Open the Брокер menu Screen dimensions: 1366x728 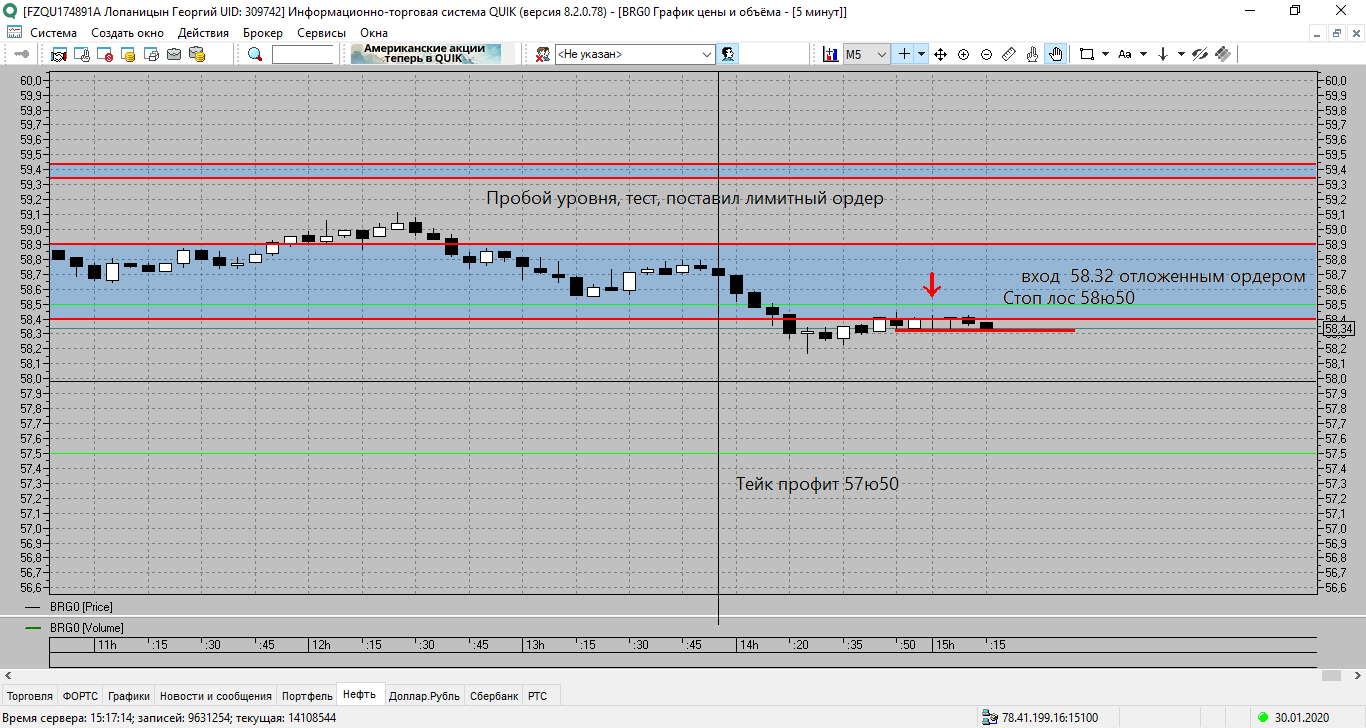[263, 33]
